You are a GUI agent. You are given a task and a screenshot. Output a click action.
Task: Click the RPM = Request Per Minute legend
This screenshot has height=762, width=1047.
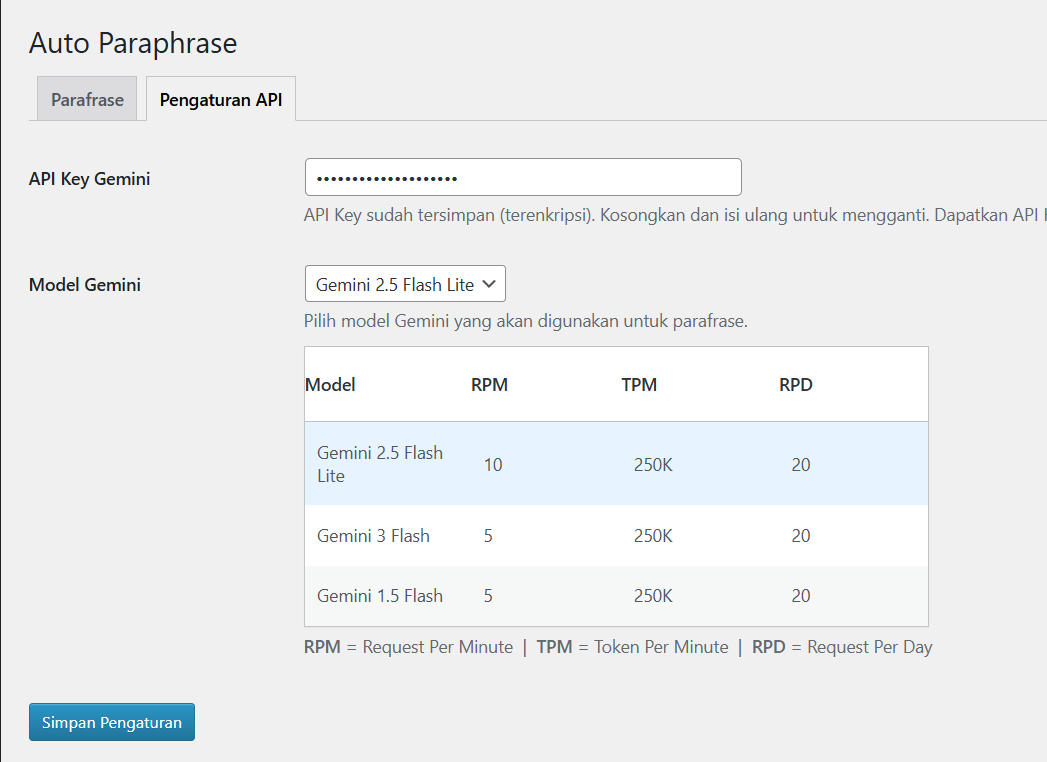coord(408,647)
